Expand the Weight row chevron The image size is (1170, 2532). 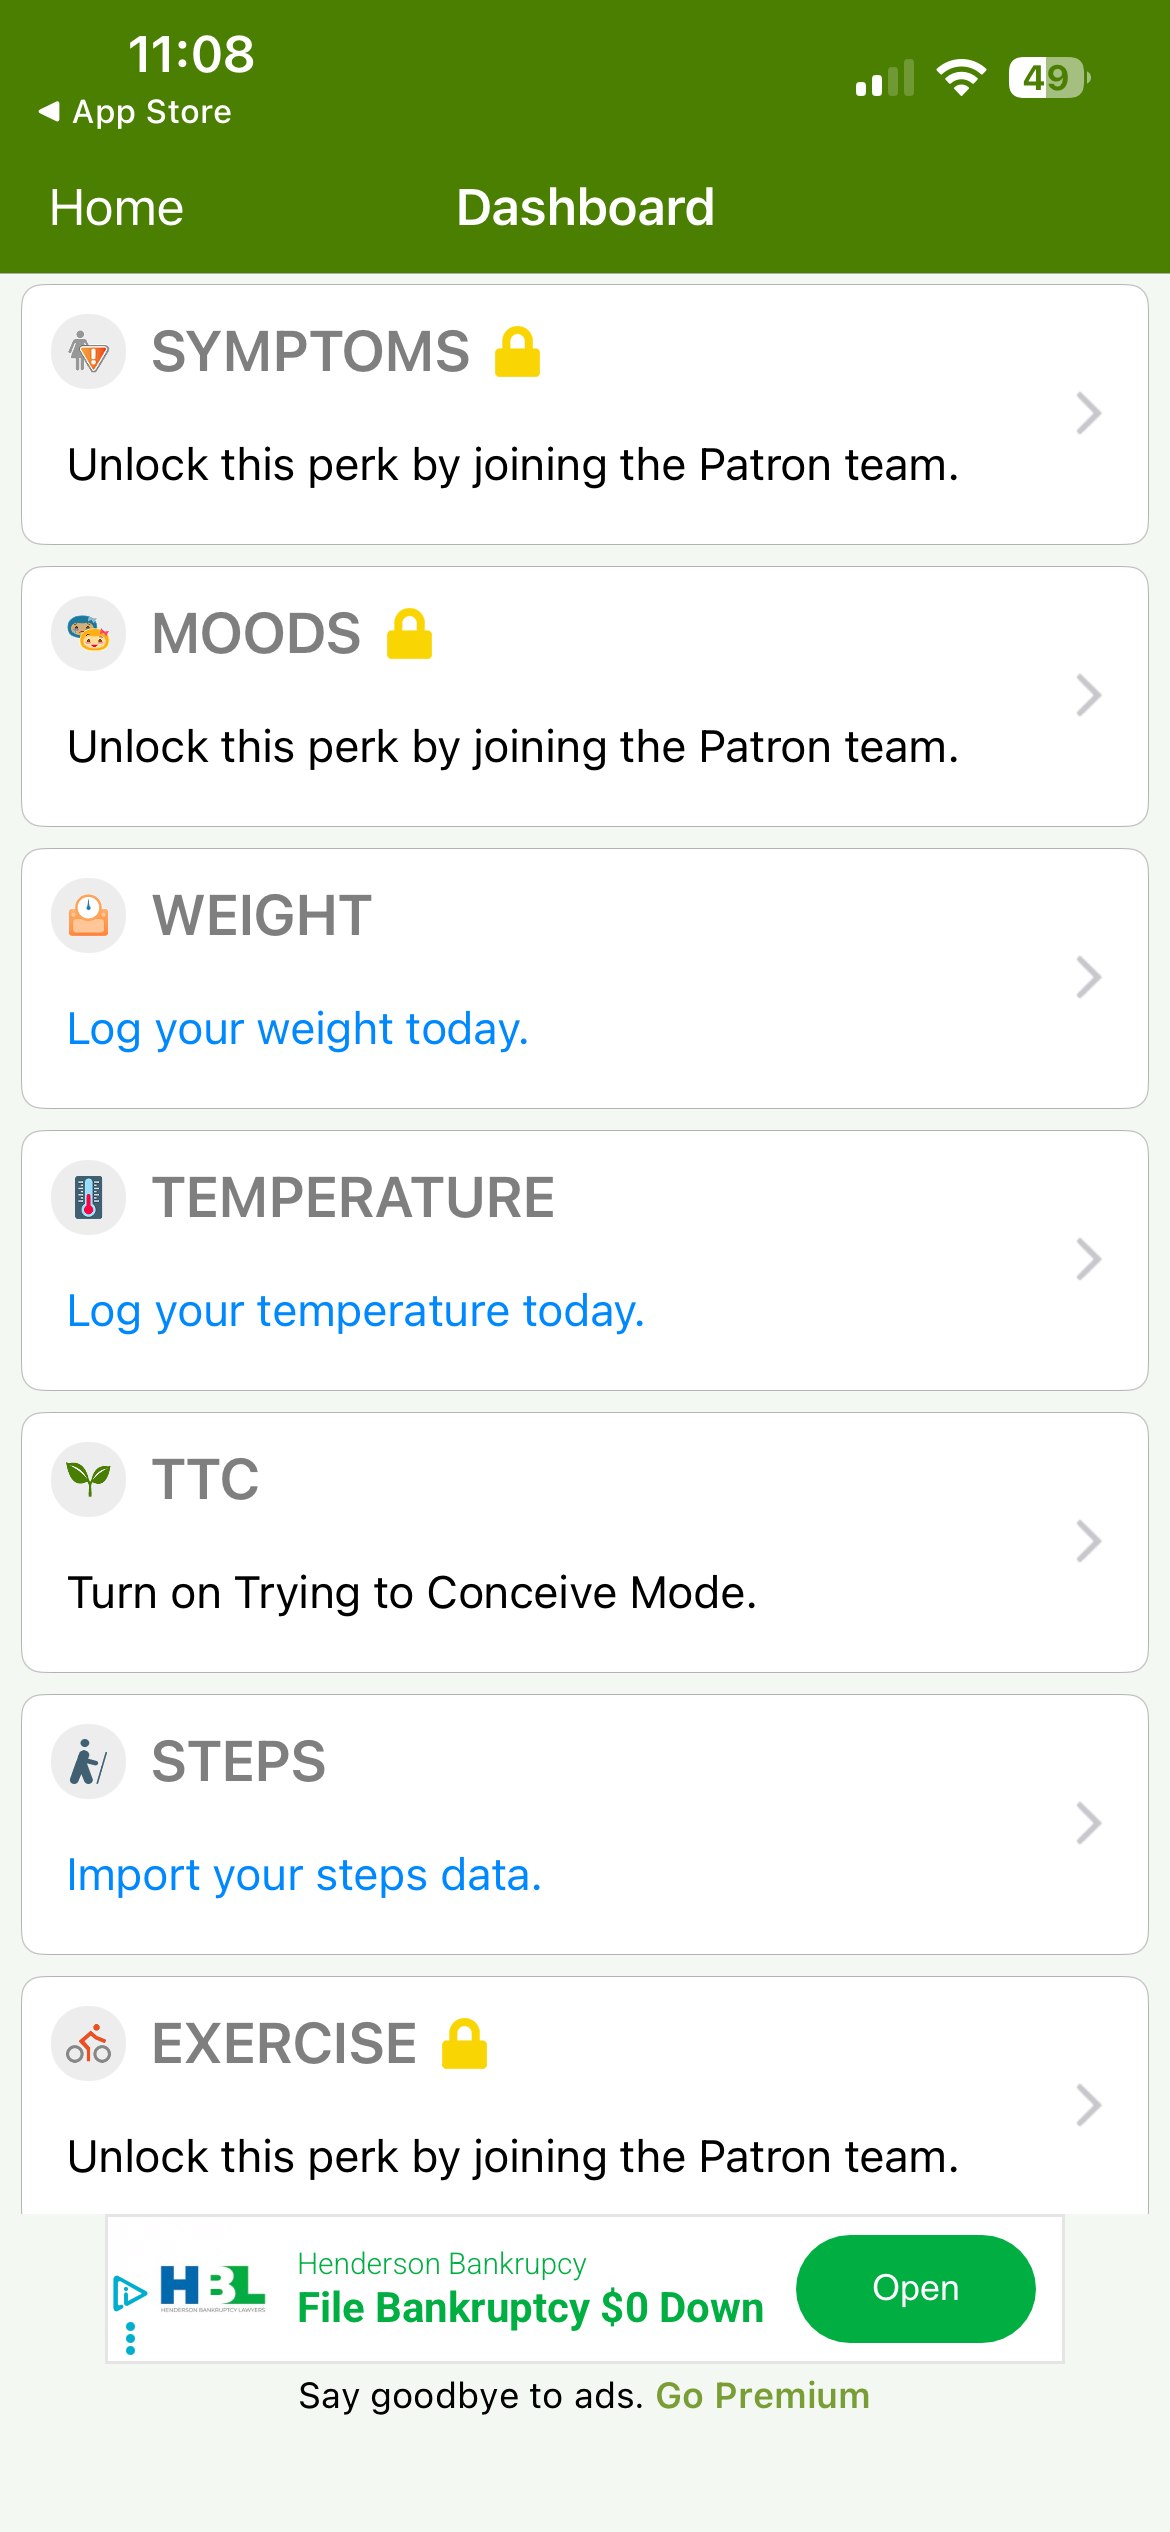click(x=1088, y=978)
